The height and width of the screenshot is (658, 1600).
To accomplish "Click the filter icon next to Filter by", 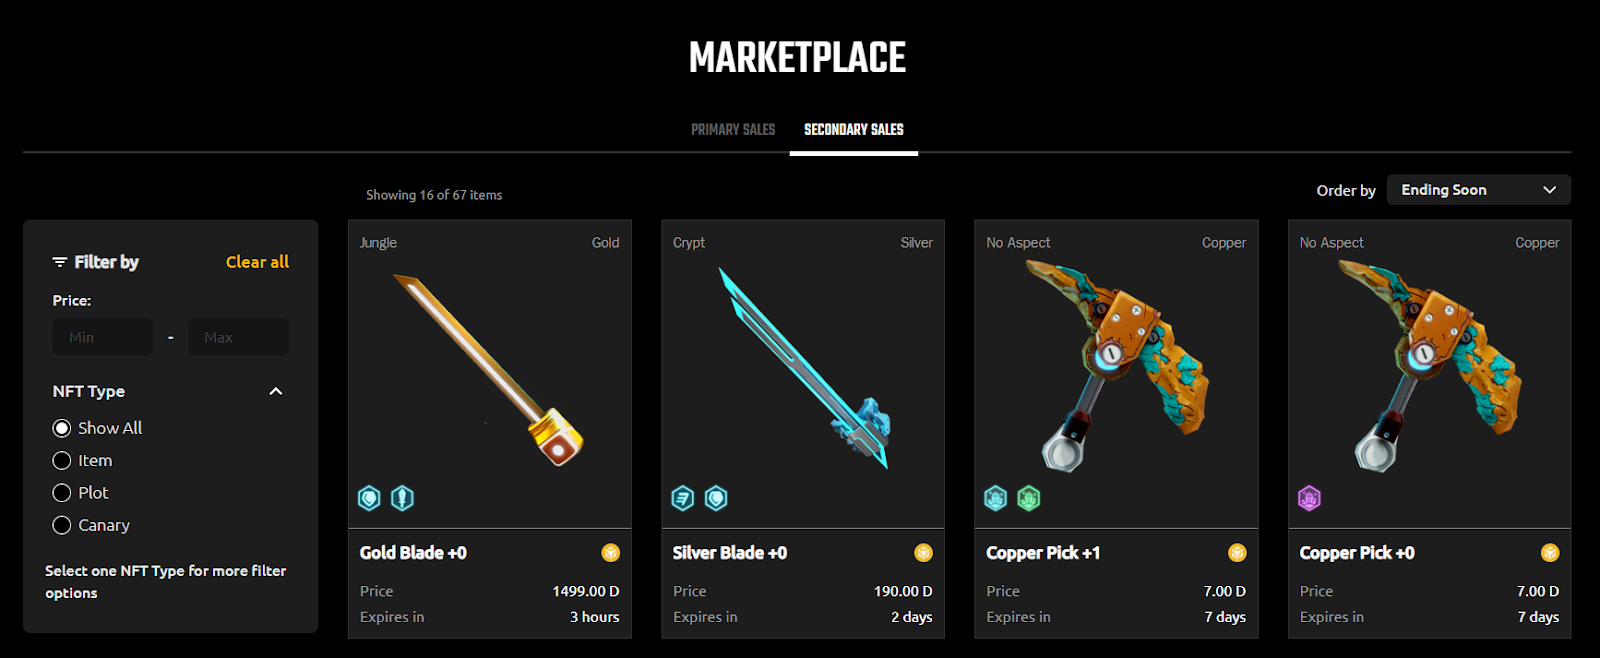I will click(x=60, y=262).
